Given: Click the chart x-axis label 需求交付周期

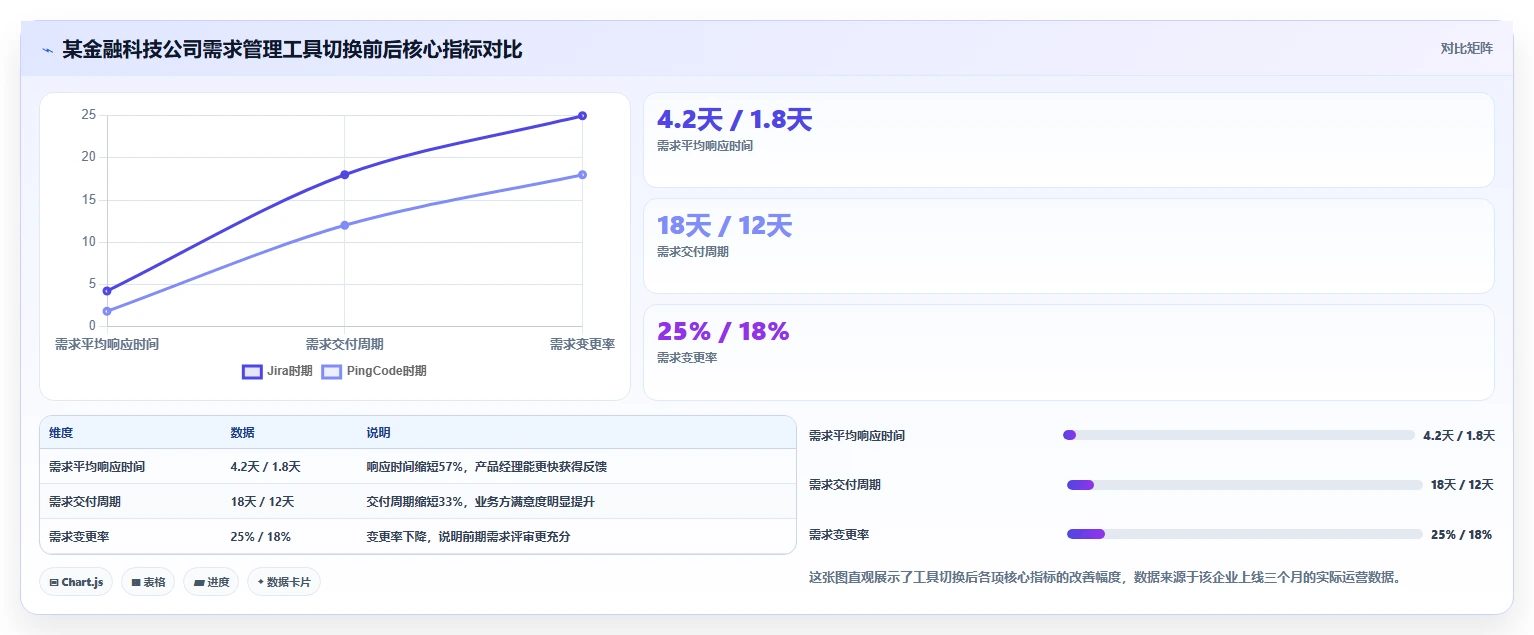Looking at the screenshot, I should click(345, 344).
